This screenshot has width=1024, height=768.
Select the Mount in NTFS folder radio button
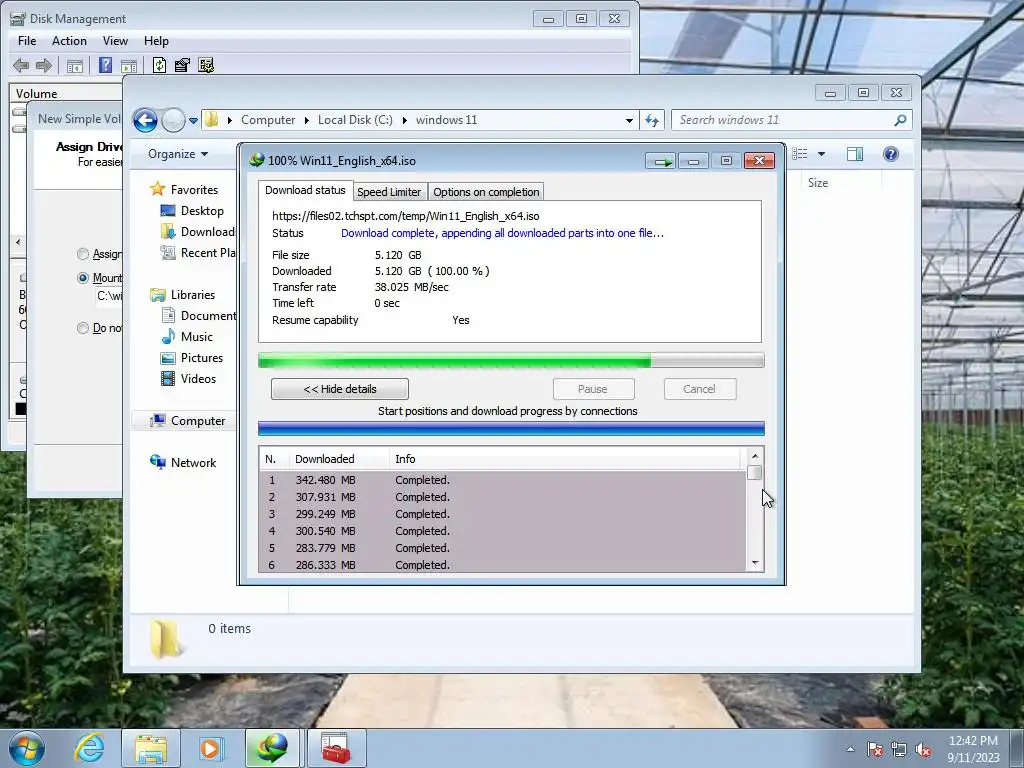pos(83,278)
